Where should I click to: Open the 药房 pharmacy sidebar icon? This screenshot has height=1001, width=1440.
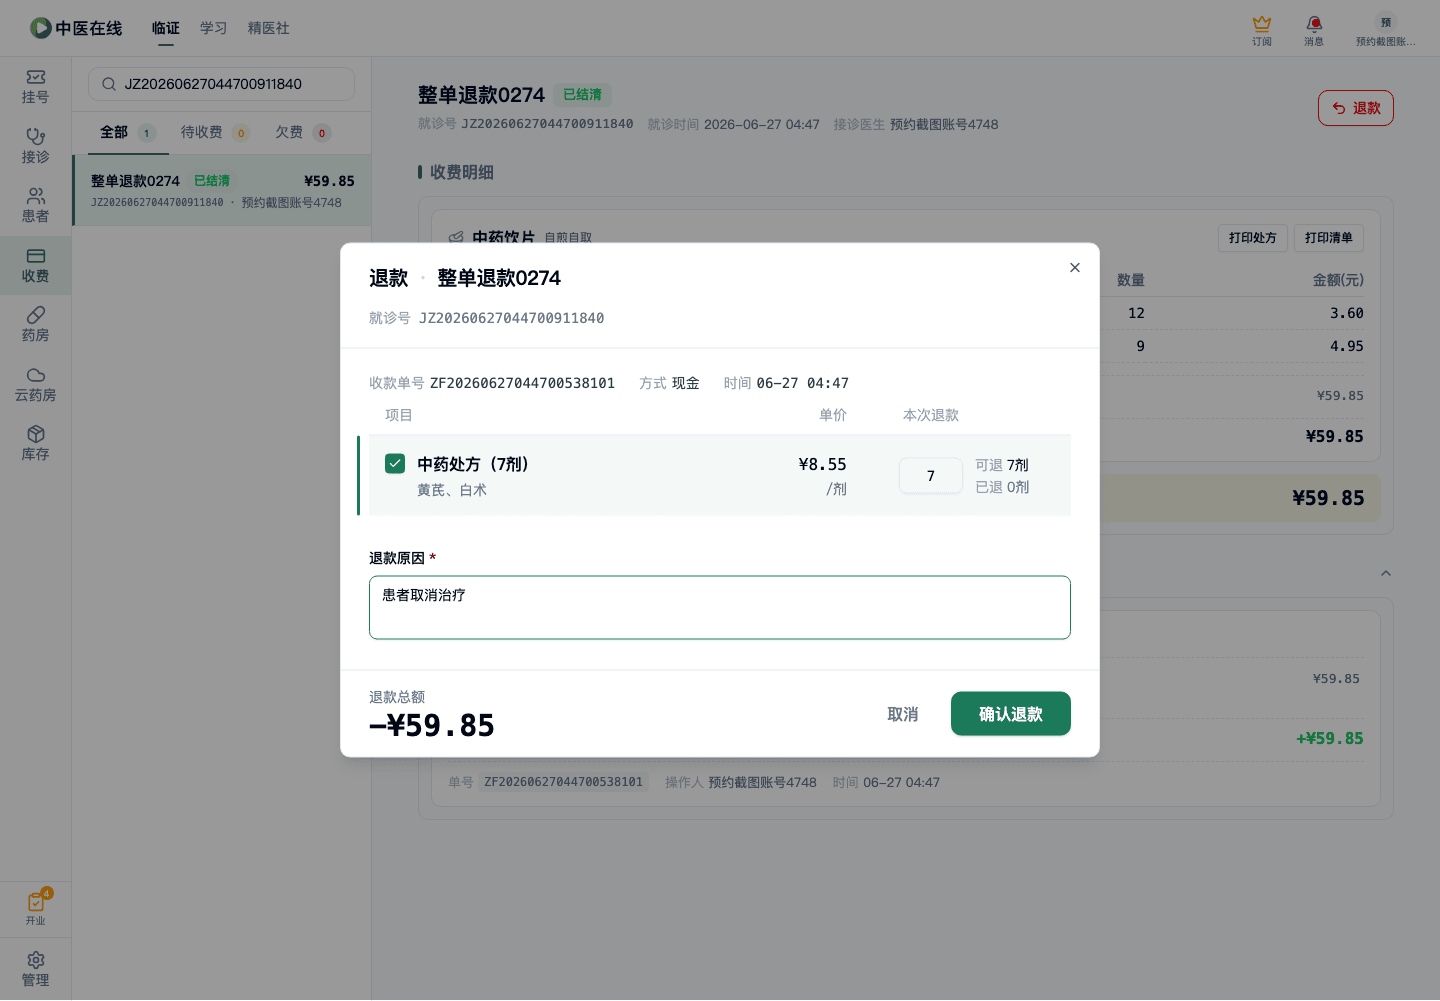point(35,325)
